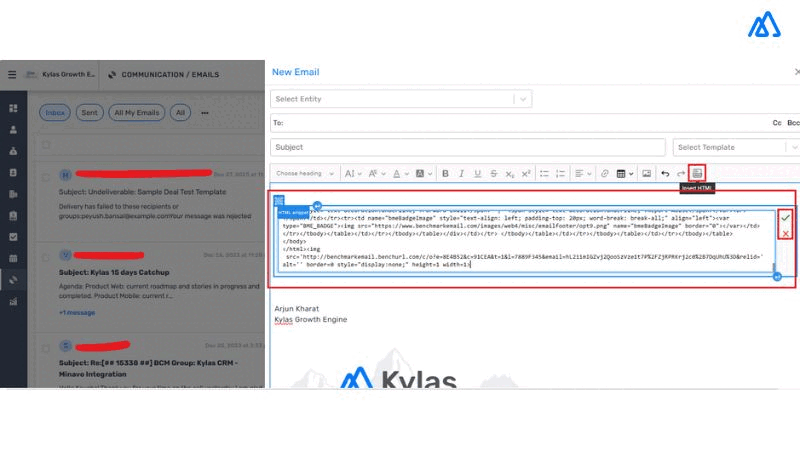Open the font family dropdown
800x450 pixels.
(x=377, y=173)
